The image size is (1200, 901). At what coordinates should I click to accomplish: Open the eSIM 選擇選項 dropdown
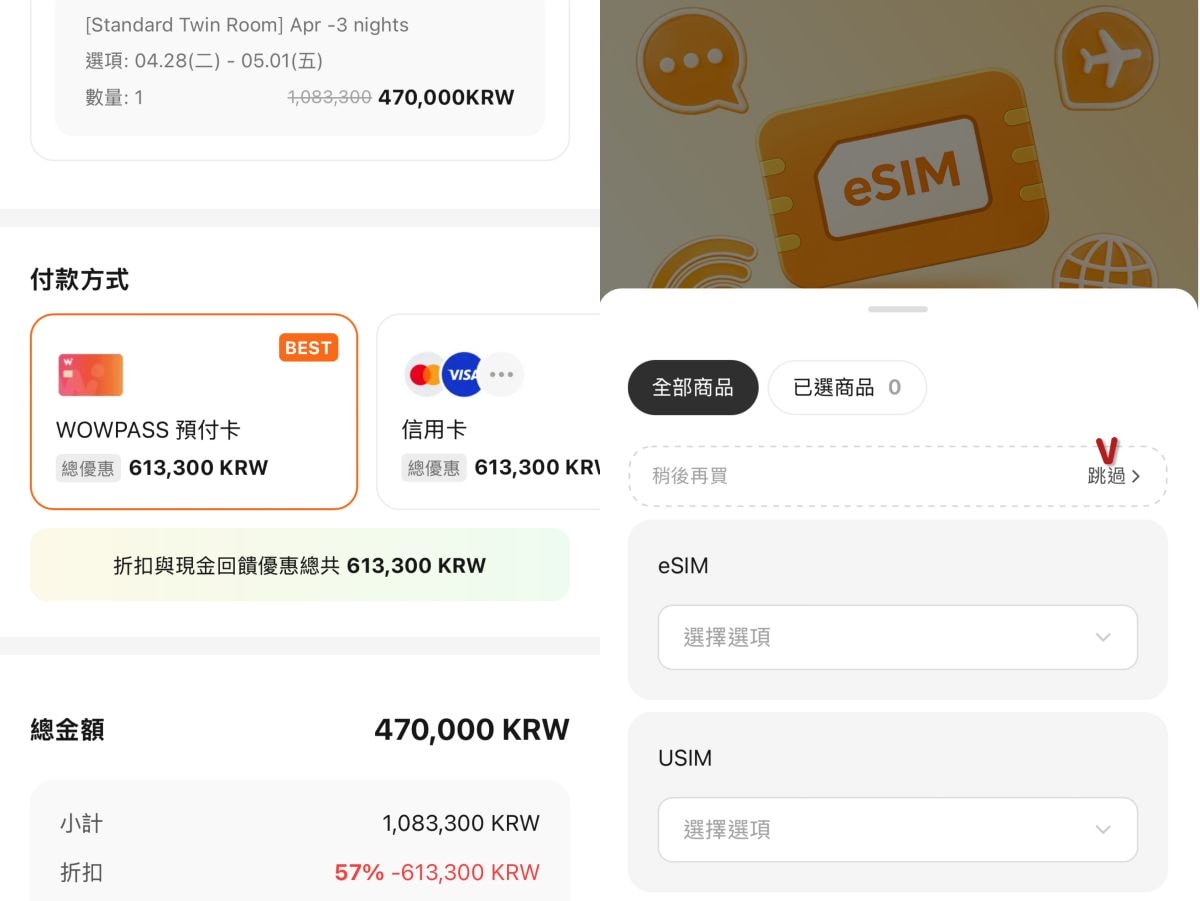898,637
